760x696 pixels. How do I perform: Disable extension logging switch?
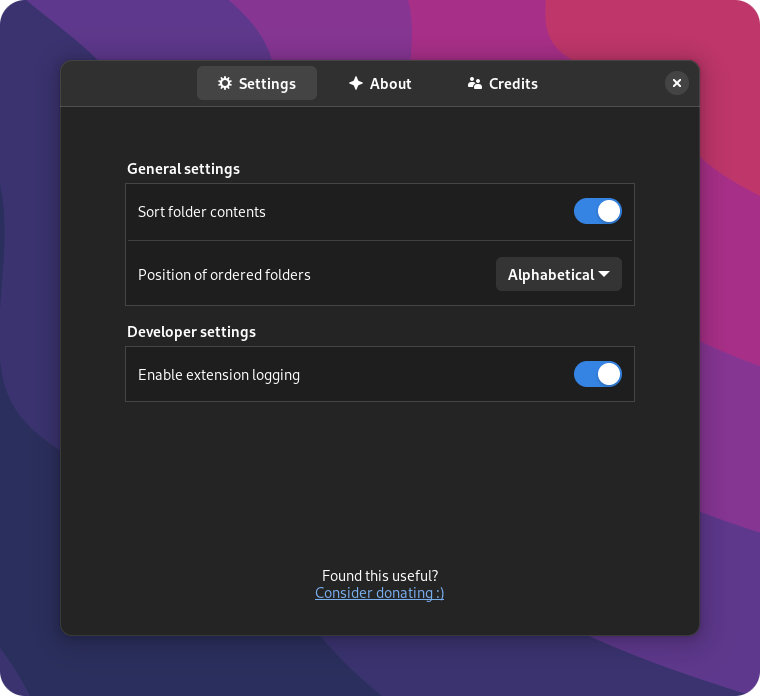(598, 374)
